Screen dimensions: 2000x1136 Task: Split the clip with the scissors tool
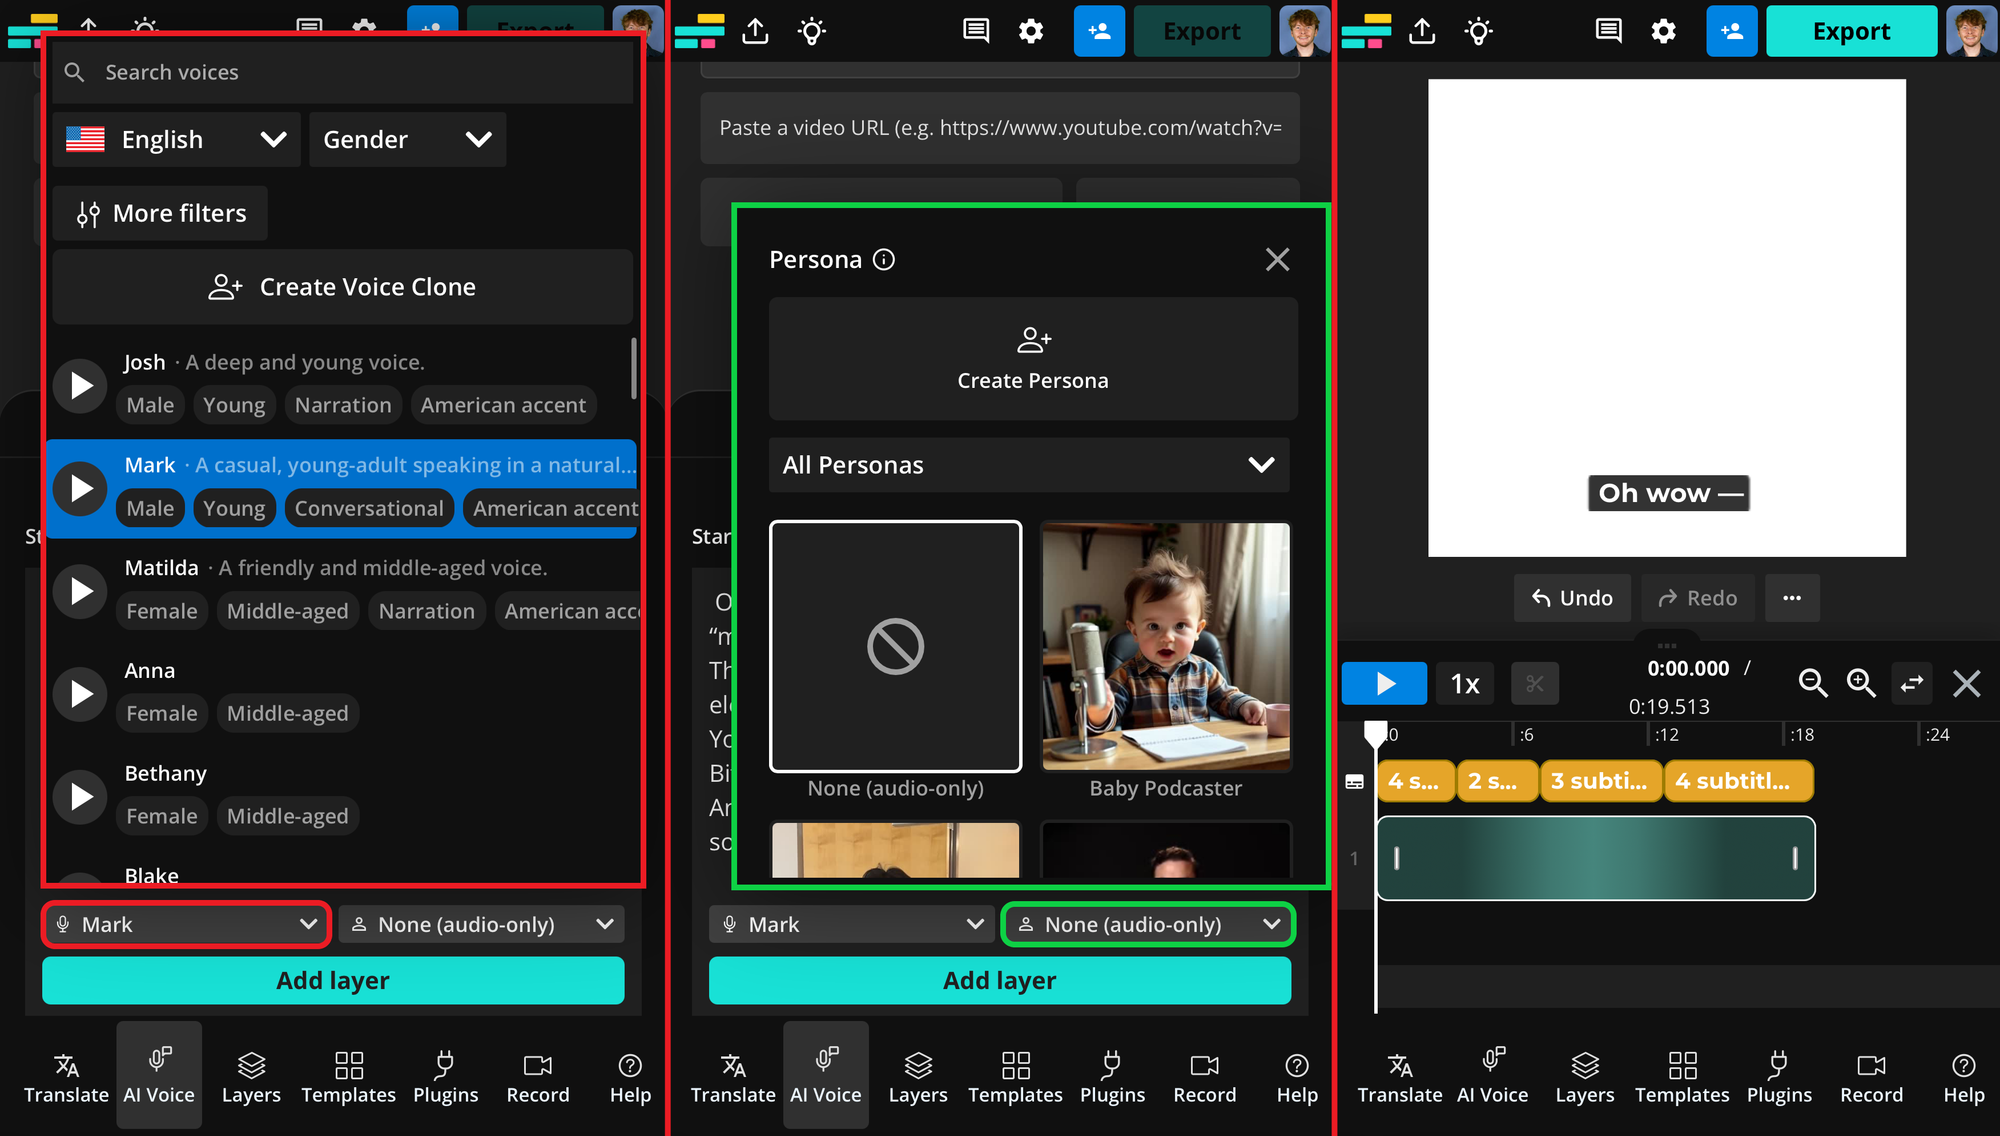1535,683
